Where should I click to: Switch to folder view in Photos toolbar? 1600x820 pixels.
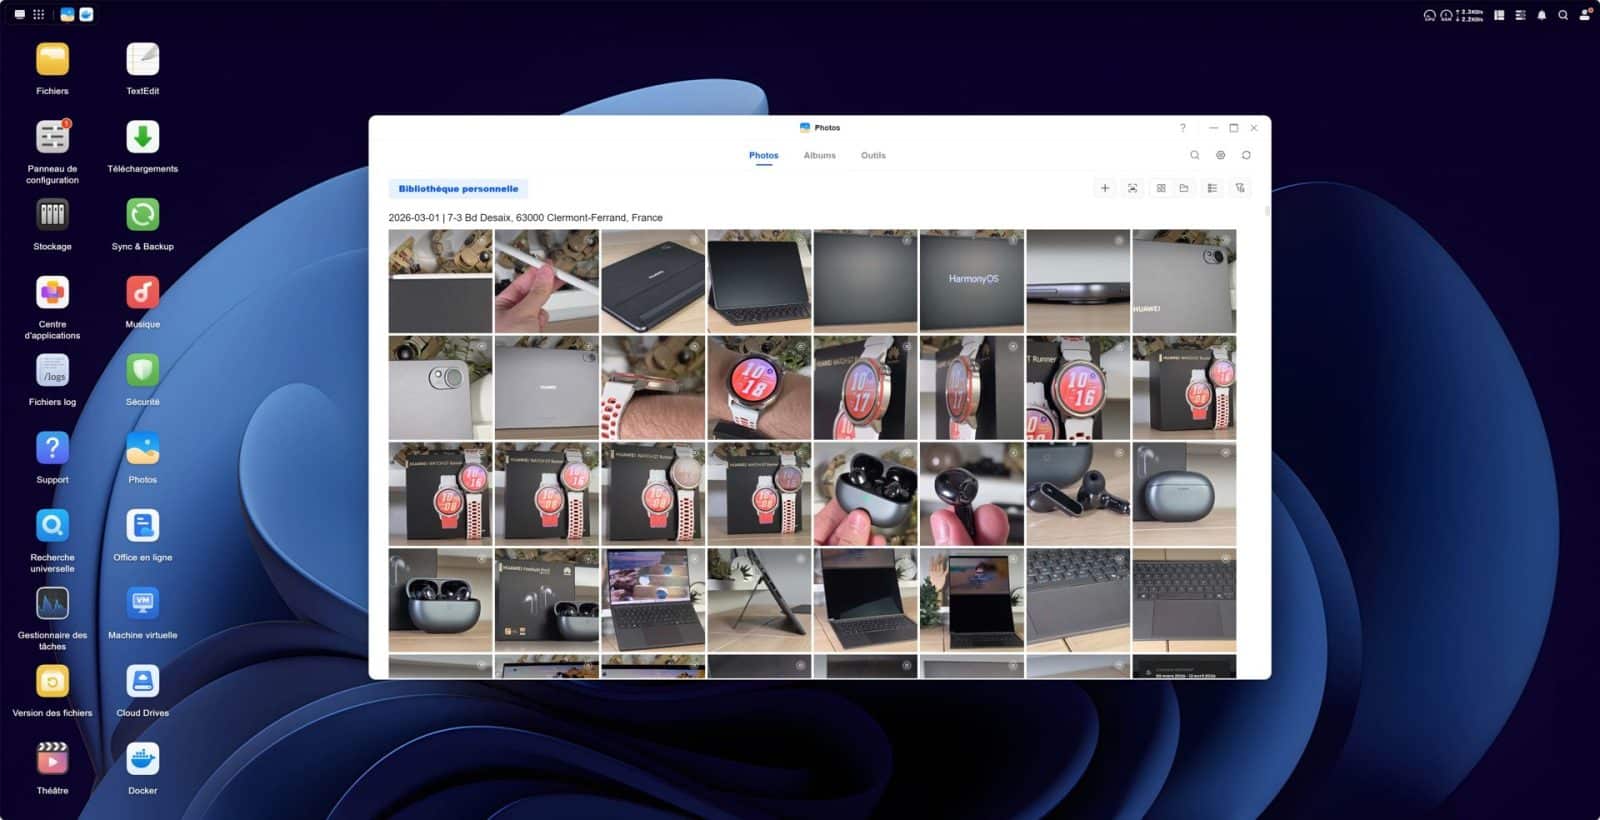click(x=1184, y=188)
